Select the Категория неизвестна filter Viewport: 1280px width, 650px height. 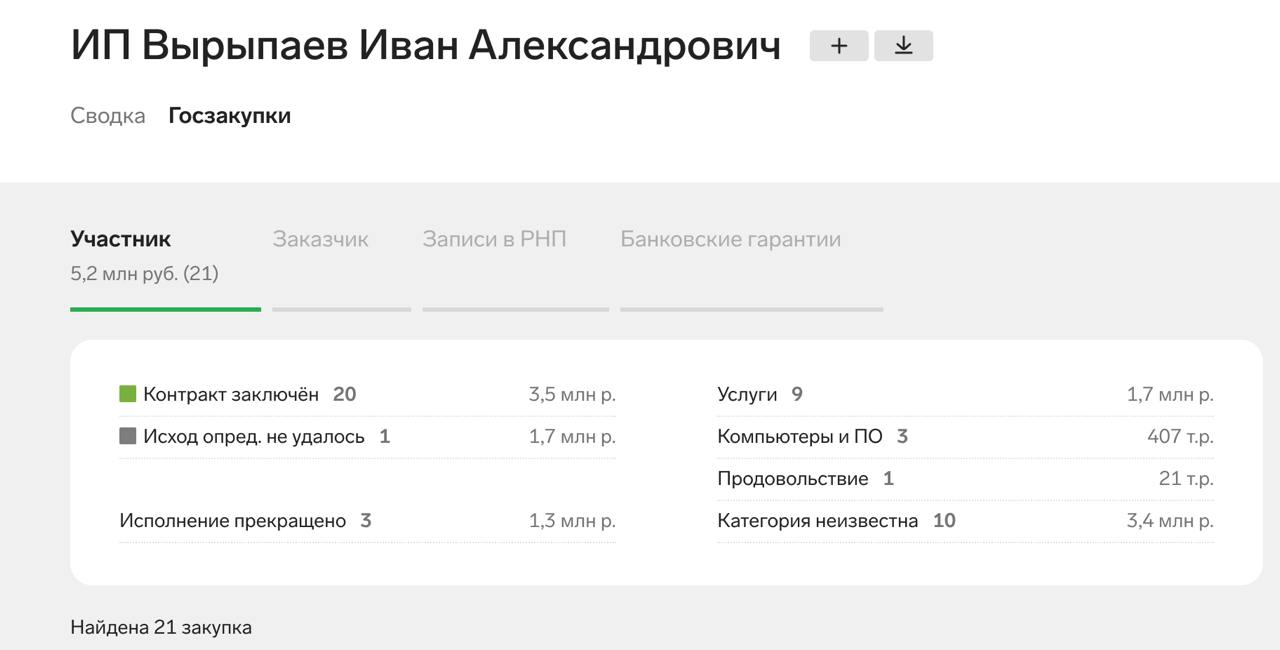[817, 521]
